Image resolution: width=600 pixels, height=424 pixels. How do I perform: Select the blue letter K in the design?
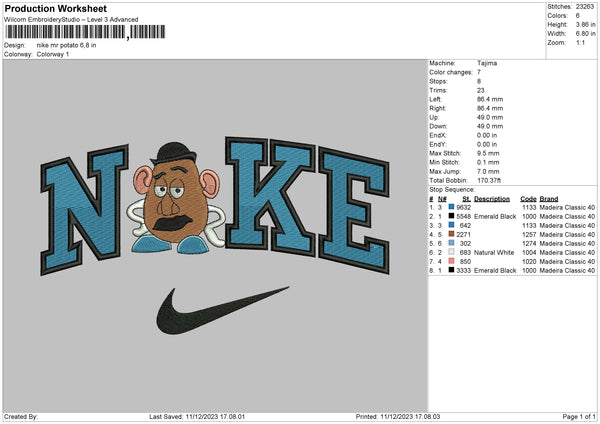[x=270, y=196]
